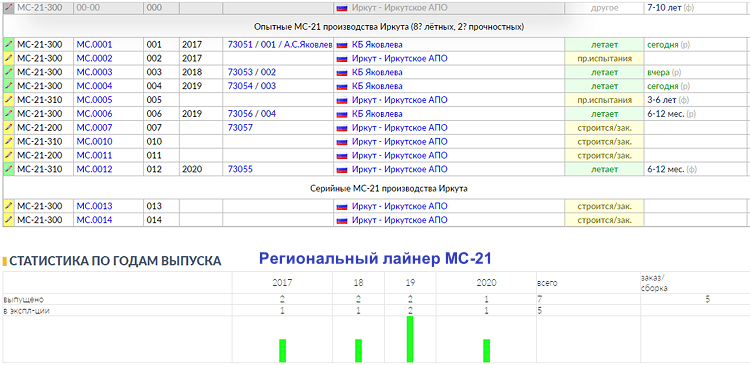Open Иркут - Иркутское АПО link in MC.0010 row
Image resolution: width=750 pixels, height=365 pixels.
tap(399, 142)
